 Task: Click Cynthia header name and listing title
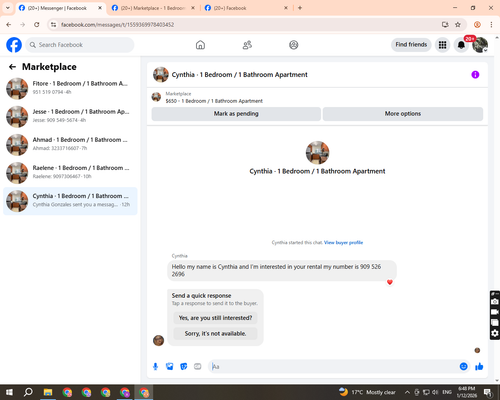tap(239, 75)
